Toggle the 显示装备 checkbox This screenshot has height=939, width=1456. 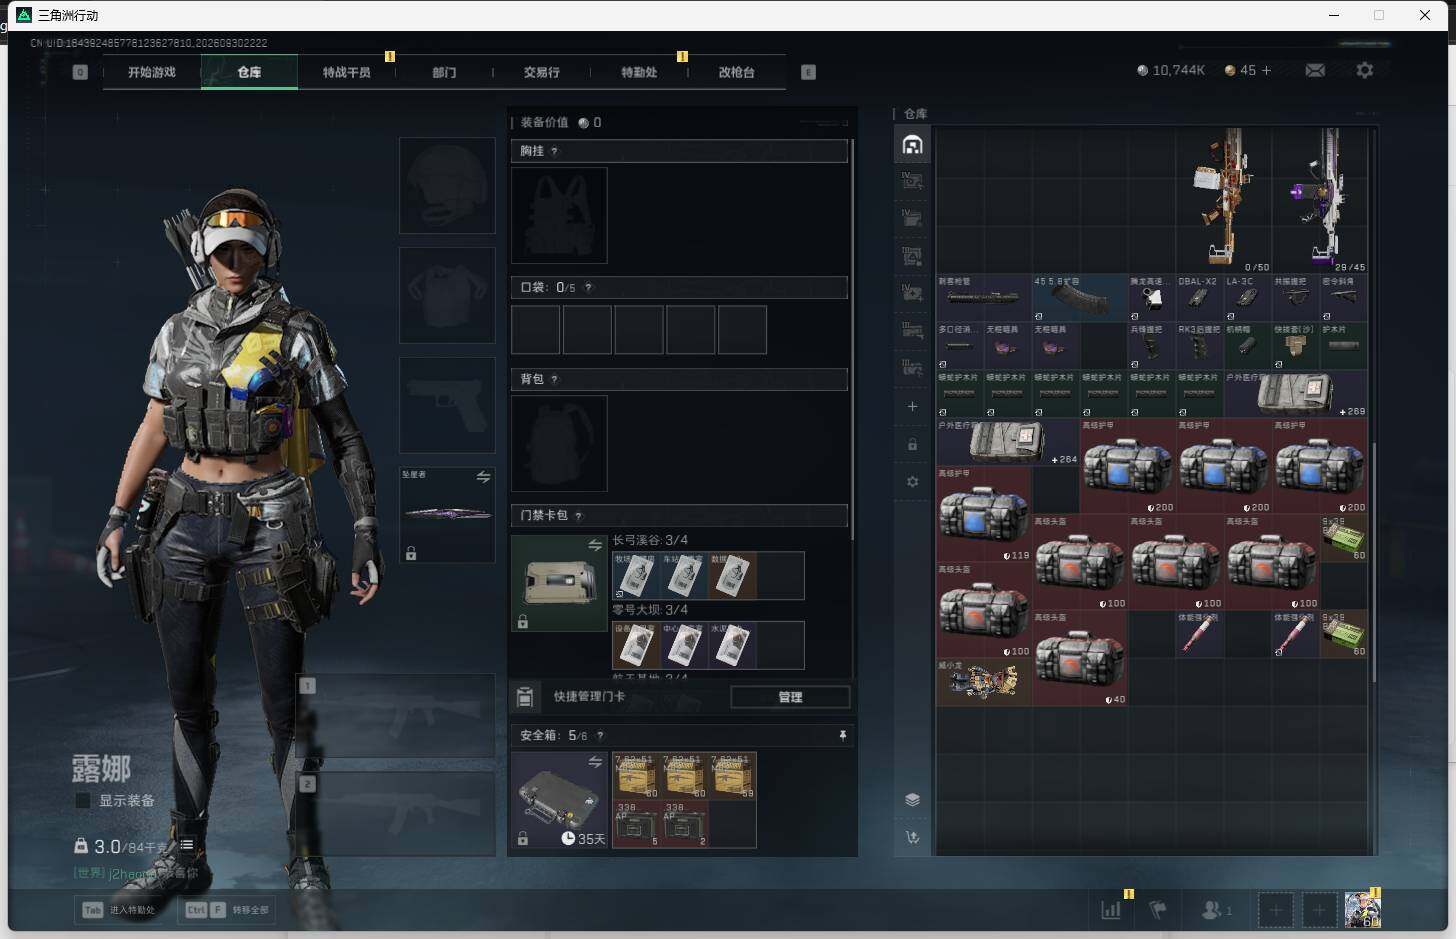[83, 801]
